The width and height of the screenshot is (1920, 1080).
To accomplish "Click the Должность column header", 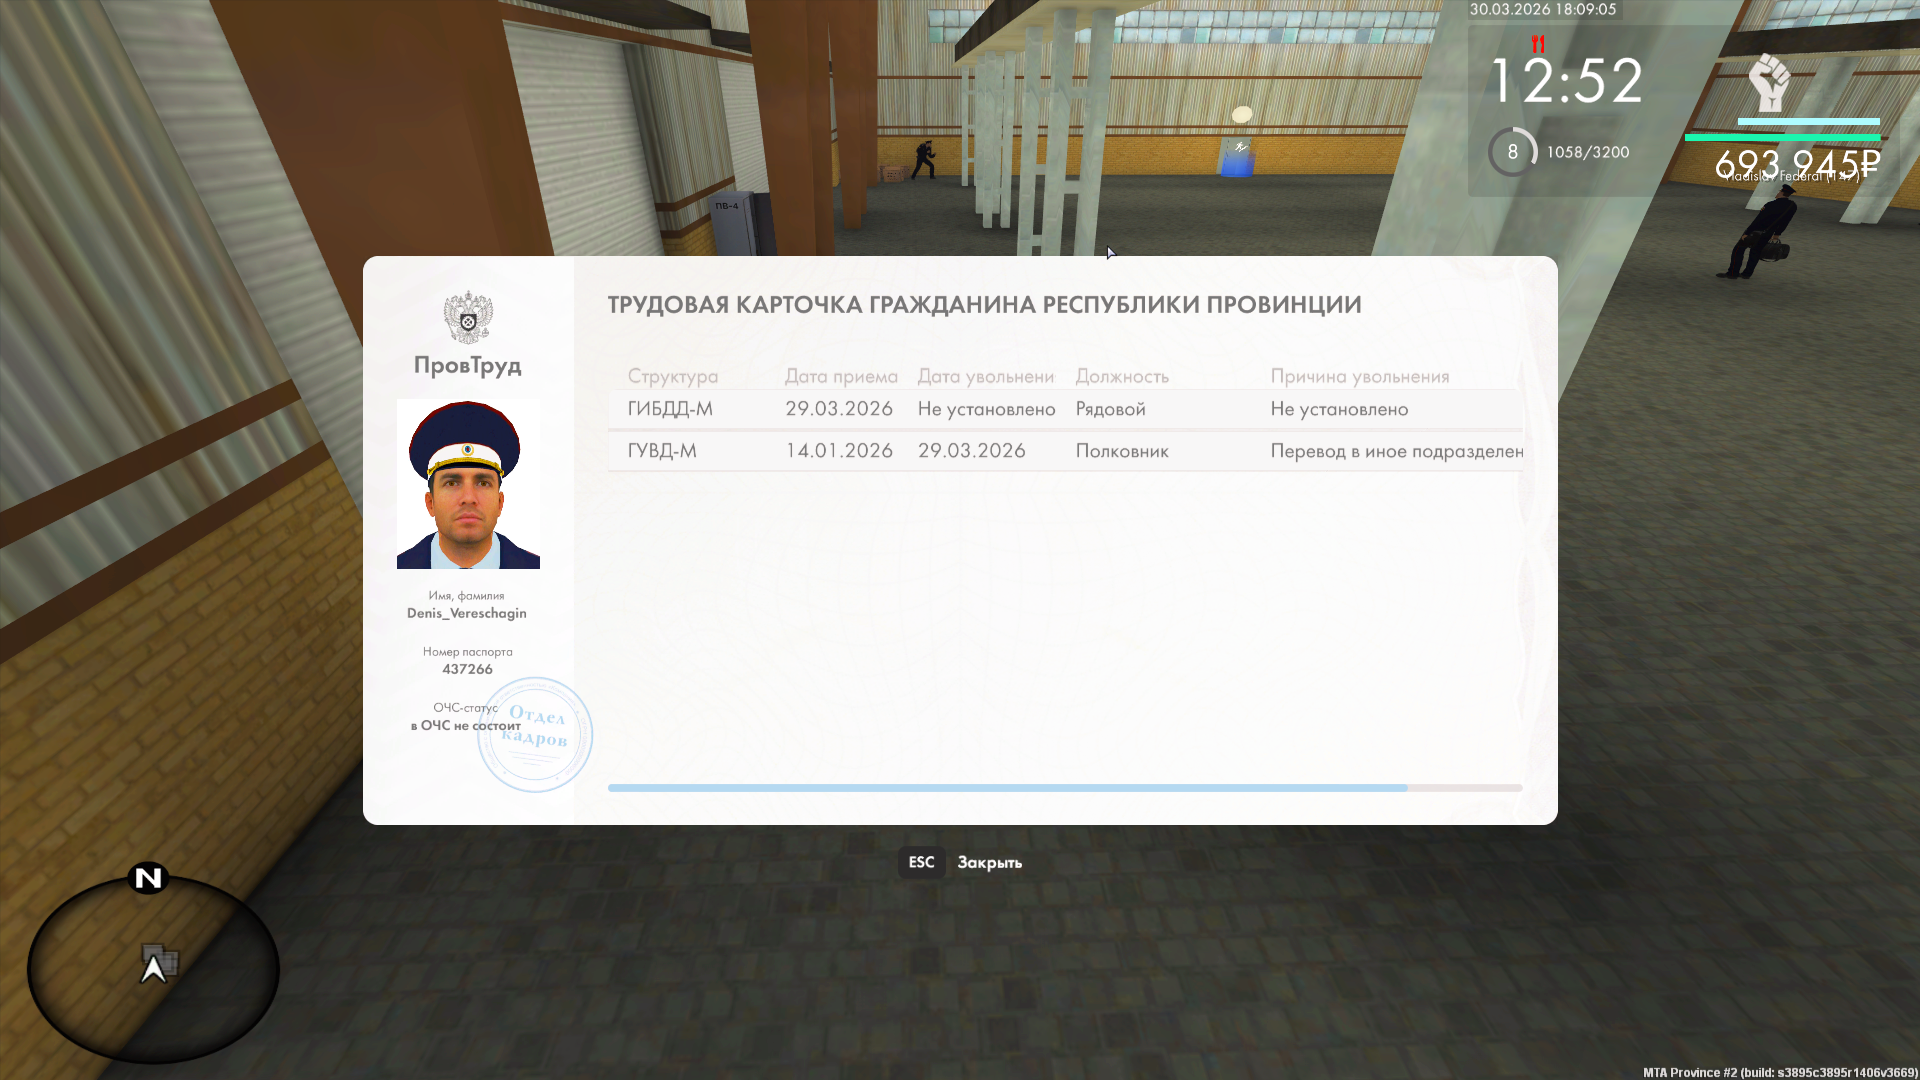I will [1122, 376].
